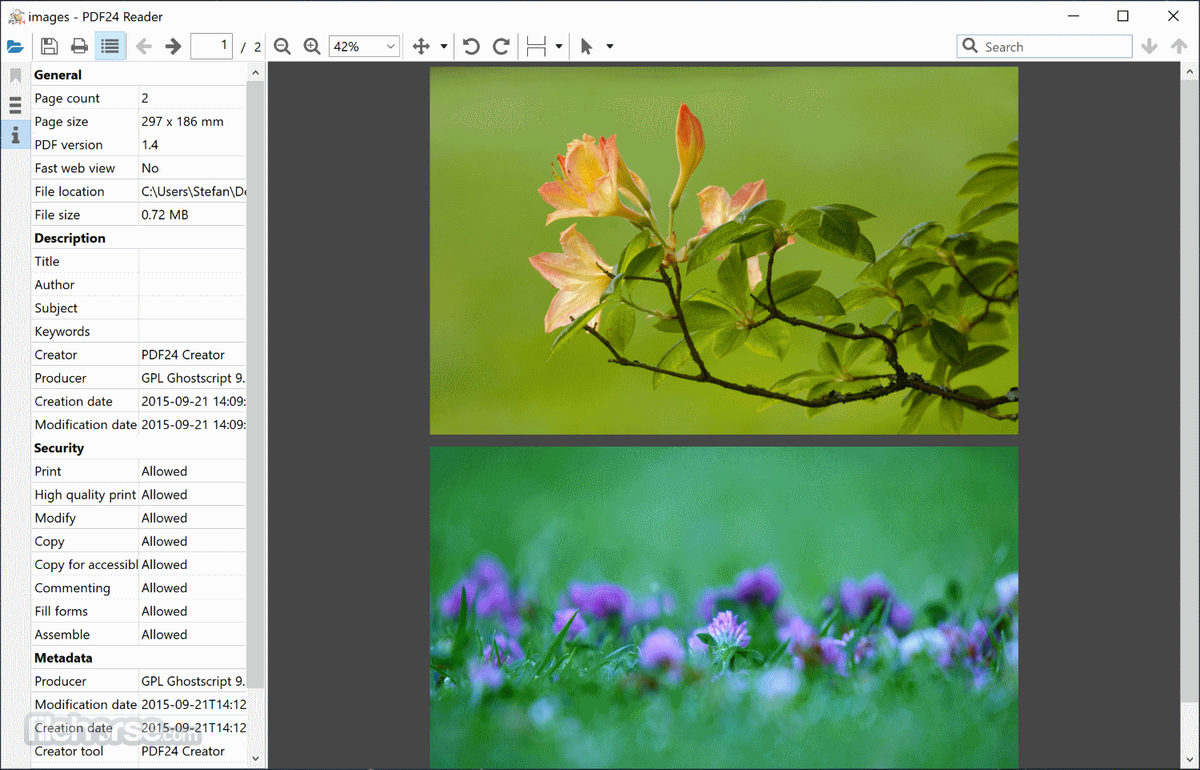Click the Producer label under Description
The width and height of the screenshot is (1200, 770).
60,378
